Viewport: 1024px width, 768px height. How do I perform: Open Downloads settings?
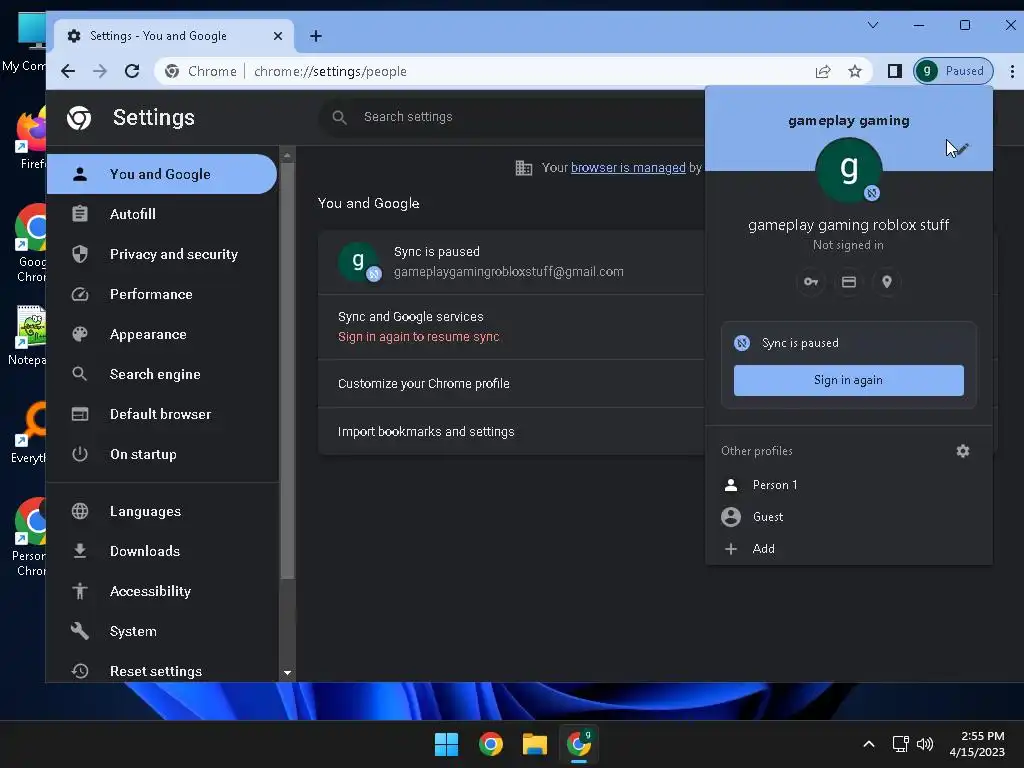click(x=161, y=551)
